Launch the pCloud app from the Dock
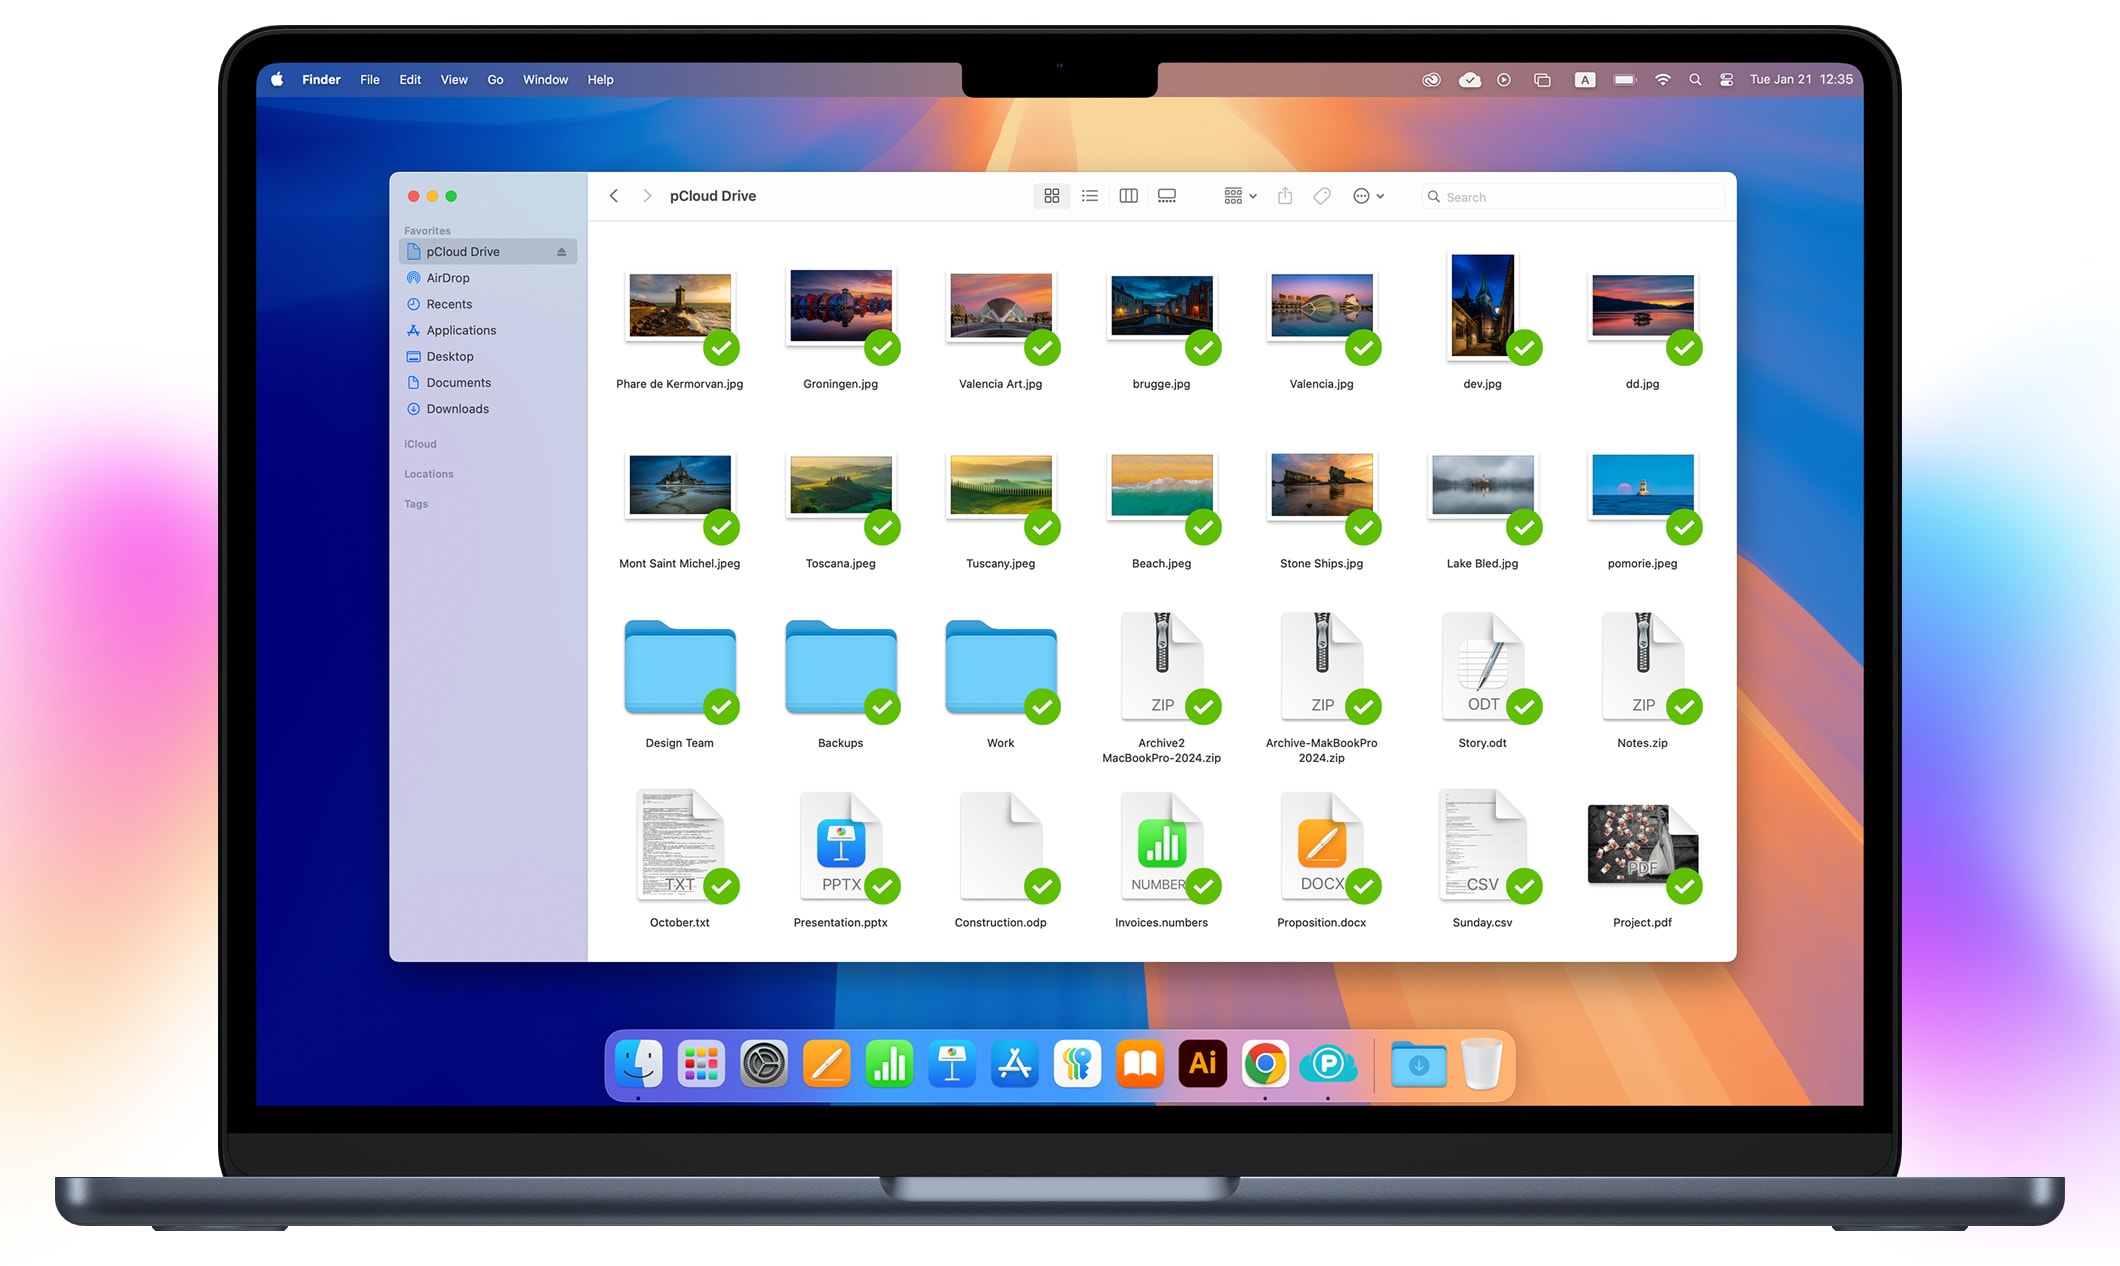The height and width of the screenshot is (1266, 2120). pos(1329,1063)
